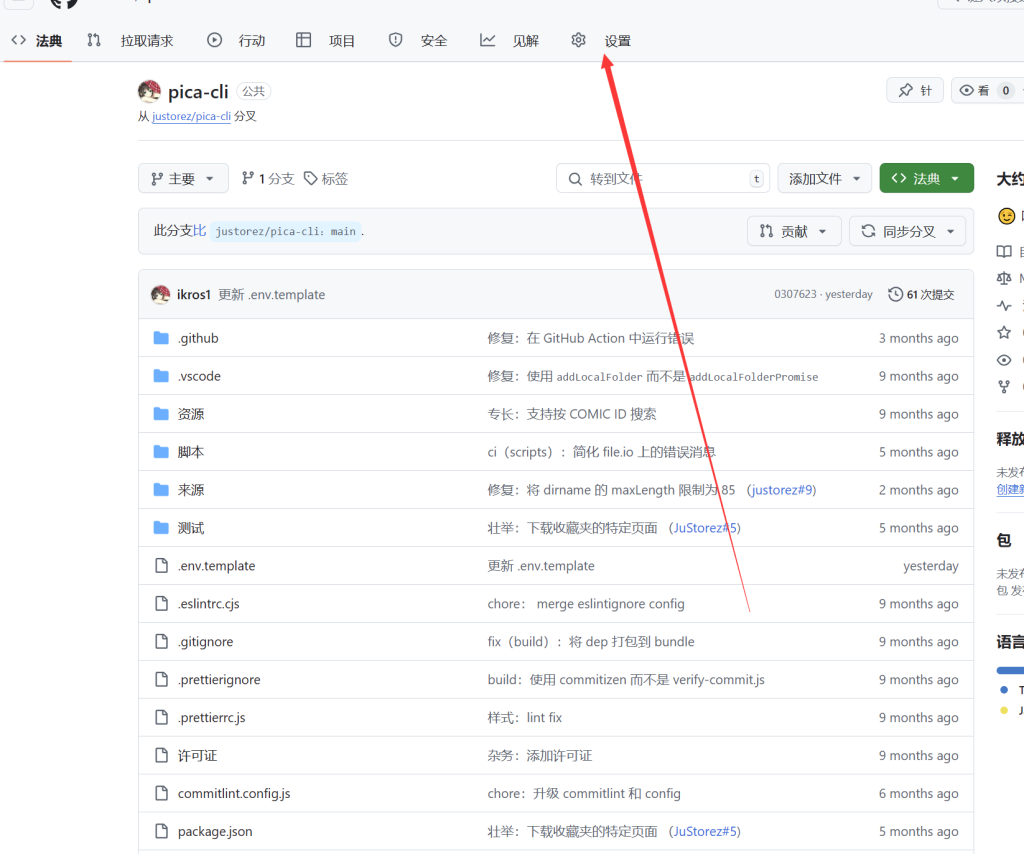Viewport: 1024px width, 854px height.
Task: Click the book icon in the About sidebar
Action: tap(1004, 251)
